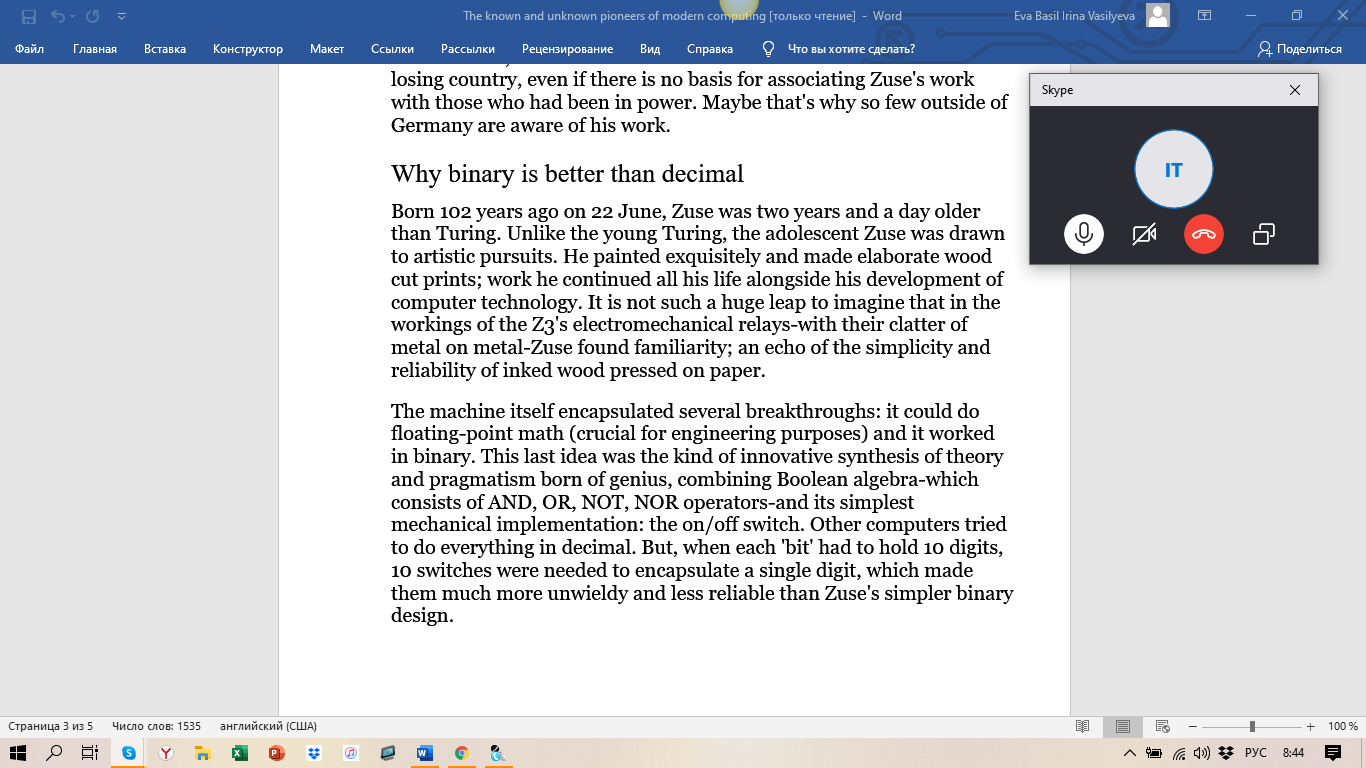Screen dimensions: 1366x768
Task: Open the Skype call window view
Action: coord(1264,234)
